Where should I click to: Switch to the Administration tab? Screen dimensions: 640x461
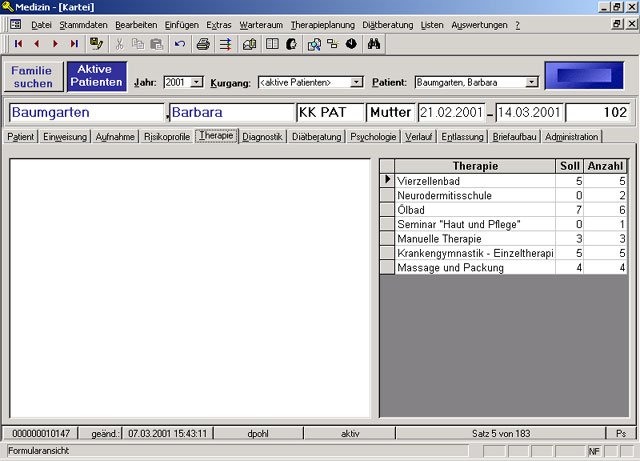coord(571,137)
